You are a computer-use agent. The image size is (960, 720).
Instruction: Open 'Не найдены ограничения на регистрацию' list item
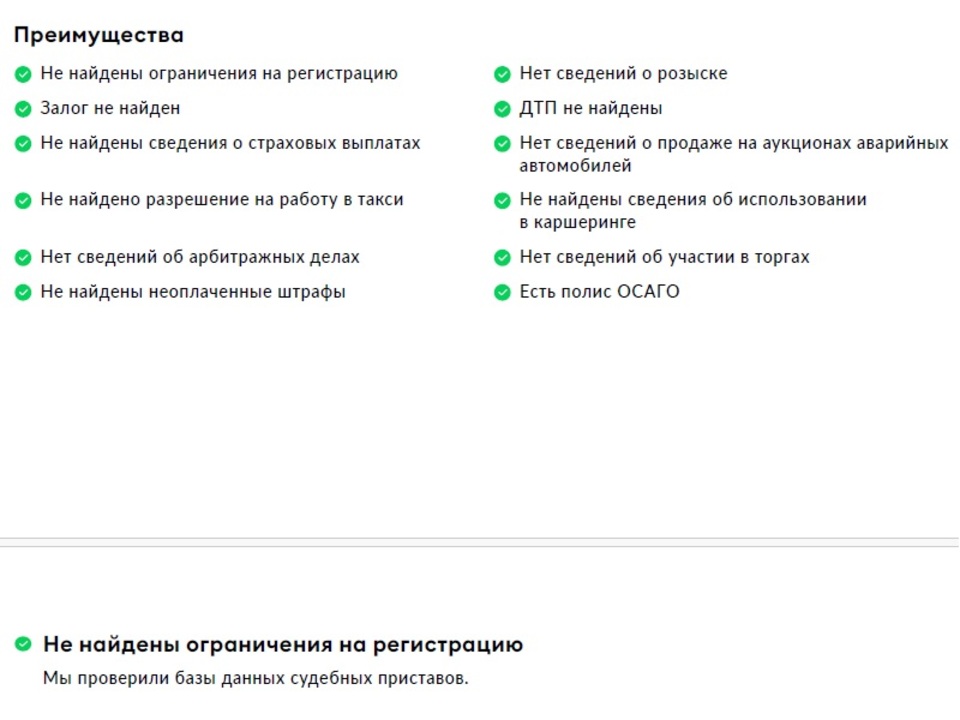pyautogui.click(x=219, y=73)
